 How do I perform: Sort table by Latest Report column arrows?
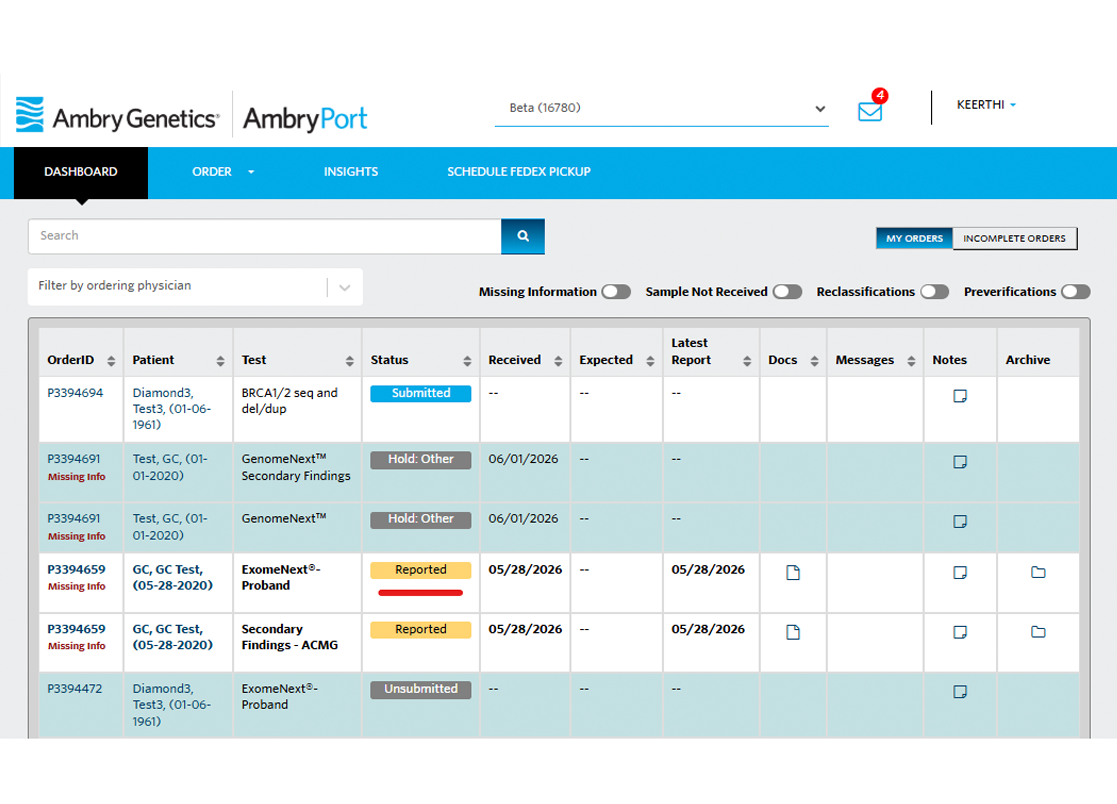747,361
